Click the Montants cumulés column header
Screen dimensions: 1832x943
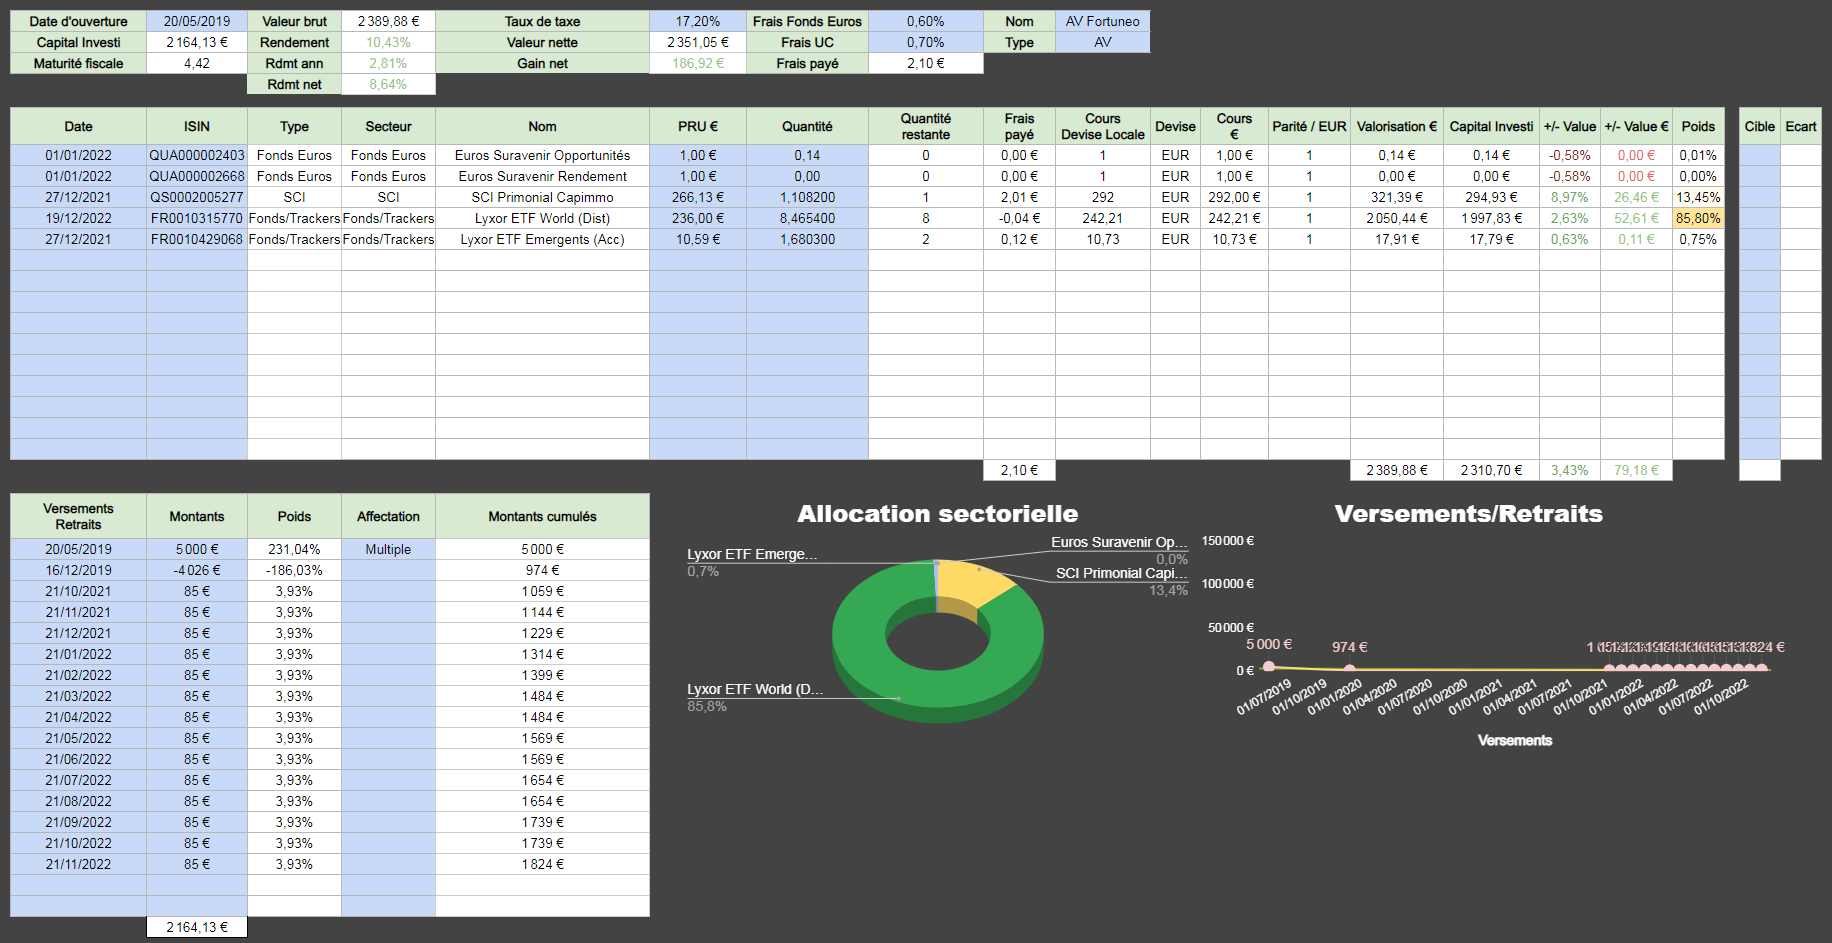pyautogui.click(x=542, y=516)
